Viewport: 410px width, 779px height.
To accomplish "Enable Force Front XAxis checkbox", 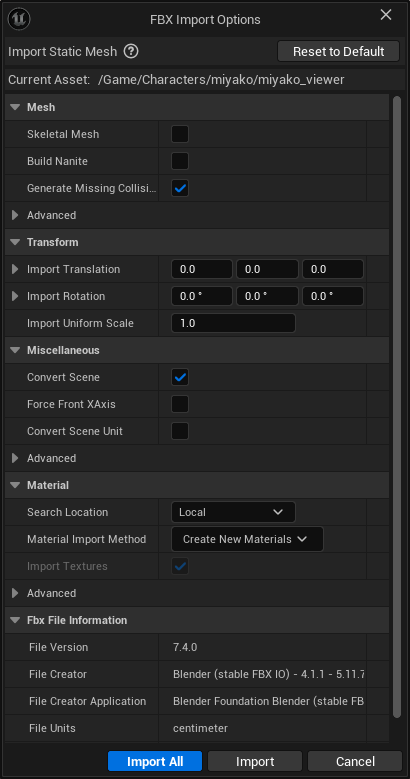I will pos(180,404).
